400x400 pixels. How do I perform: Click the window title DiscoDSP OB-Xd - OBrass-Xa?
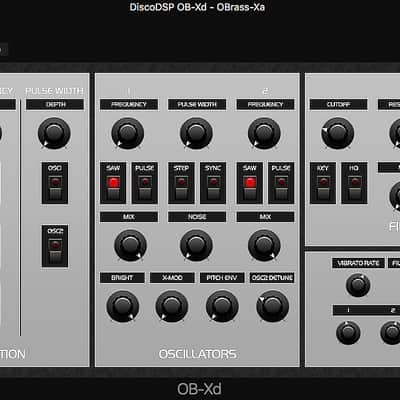pyautogui.click(x=197, y=7)
